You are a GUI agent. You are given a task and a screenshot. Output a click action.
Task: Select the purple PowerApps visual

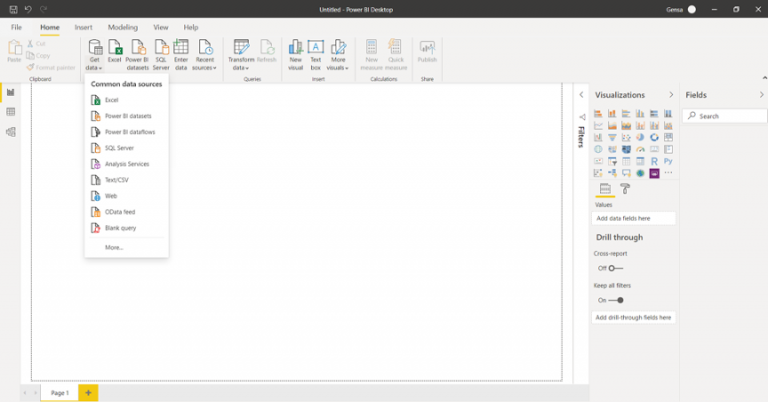tap(654, 173)
